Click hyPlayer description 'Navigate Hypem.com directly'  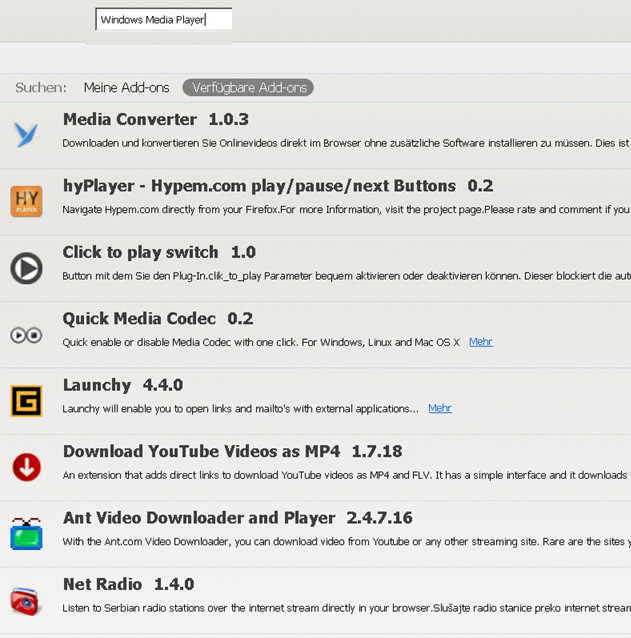click(x=346, y=210)
